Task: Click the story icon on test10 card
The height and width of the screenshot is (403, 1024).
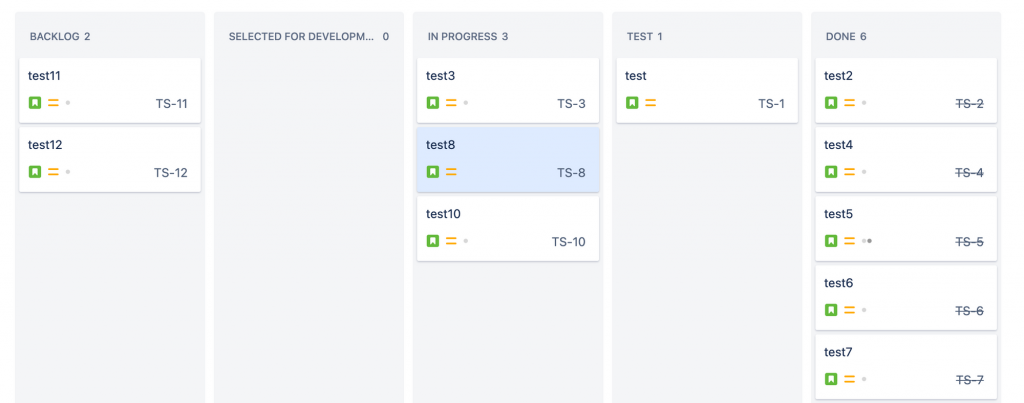Action: coord(433,241)
